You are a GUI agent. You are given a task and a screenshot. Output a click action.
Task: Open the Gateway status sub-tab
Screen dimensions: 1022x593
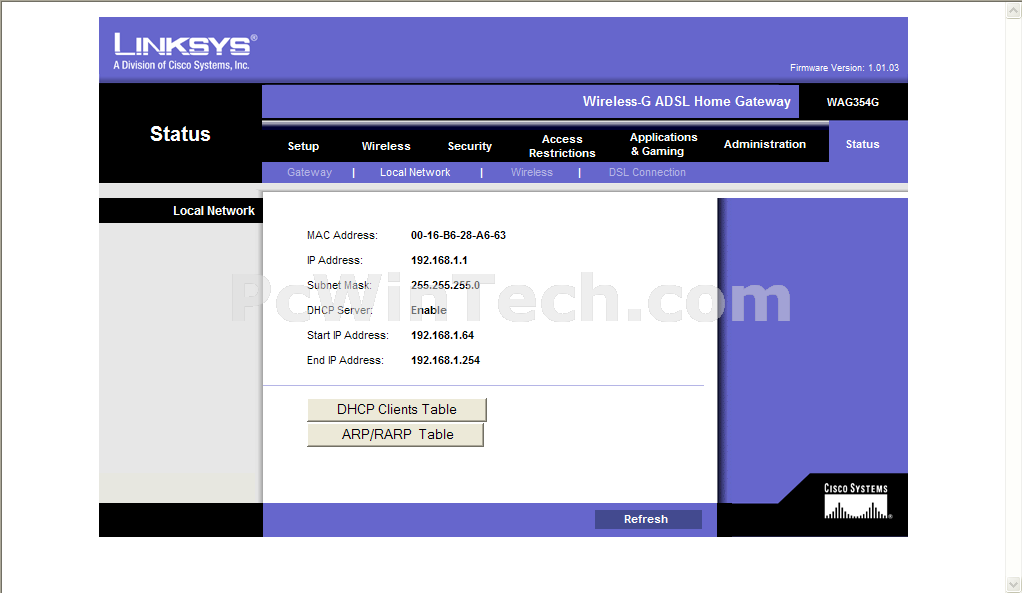click(309, 172)
